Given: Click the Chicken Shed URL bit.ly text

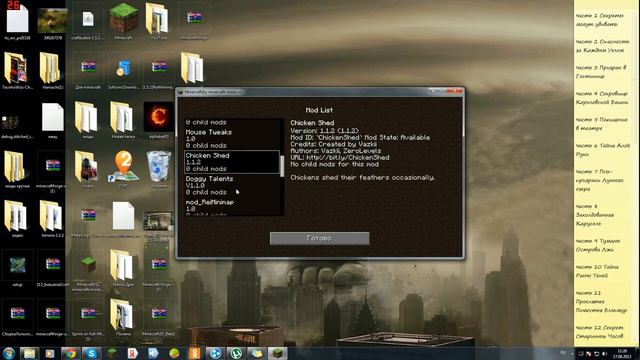Looking at the screenshot, I should (x=340, y=158).
